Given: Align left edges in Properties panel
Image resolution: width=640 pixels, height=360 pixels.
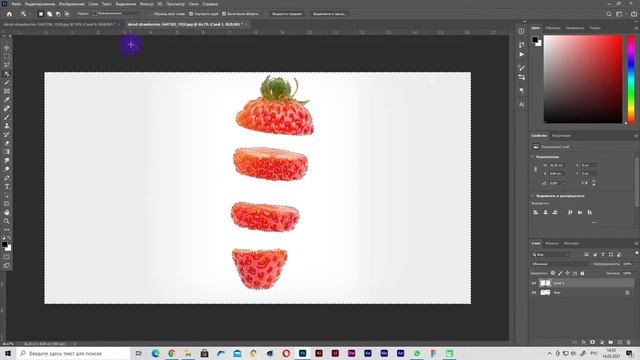Looking at the screenshot, I should 536,212.
